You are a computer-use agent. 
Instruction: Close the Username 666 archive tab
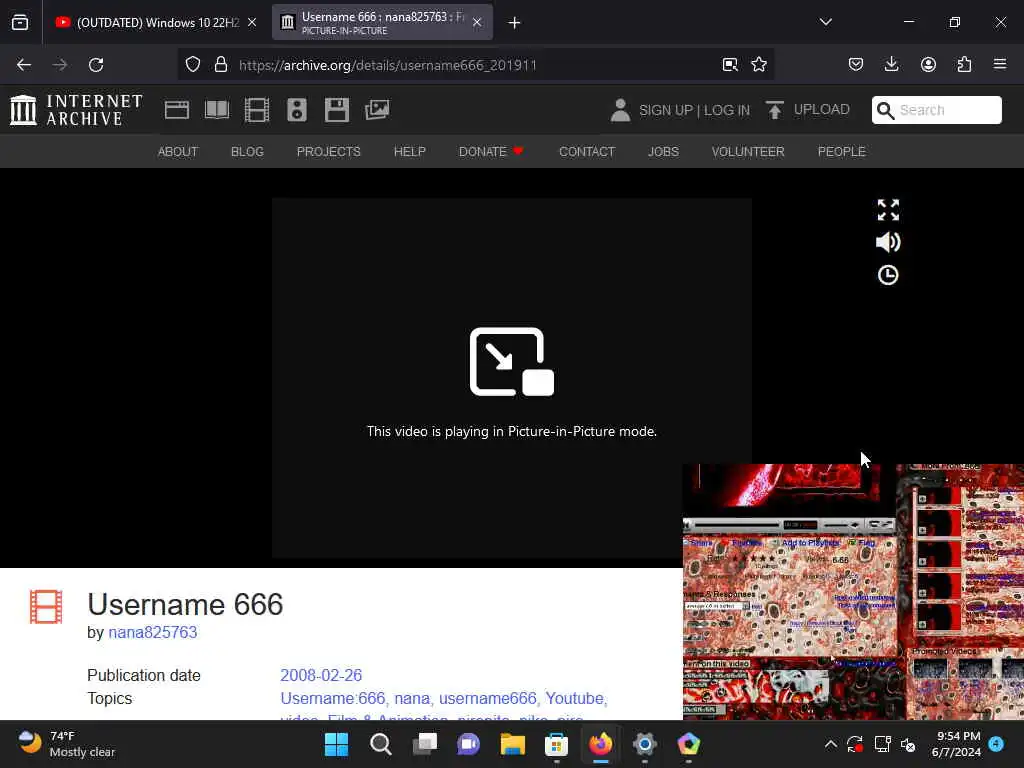point(477,22)
